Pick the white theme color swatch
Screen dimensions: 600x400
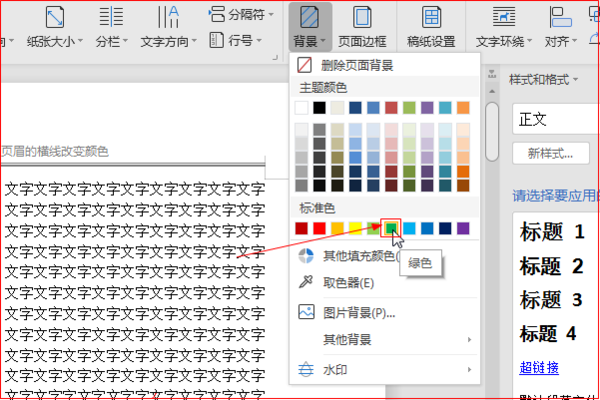[x=302, y=108]
